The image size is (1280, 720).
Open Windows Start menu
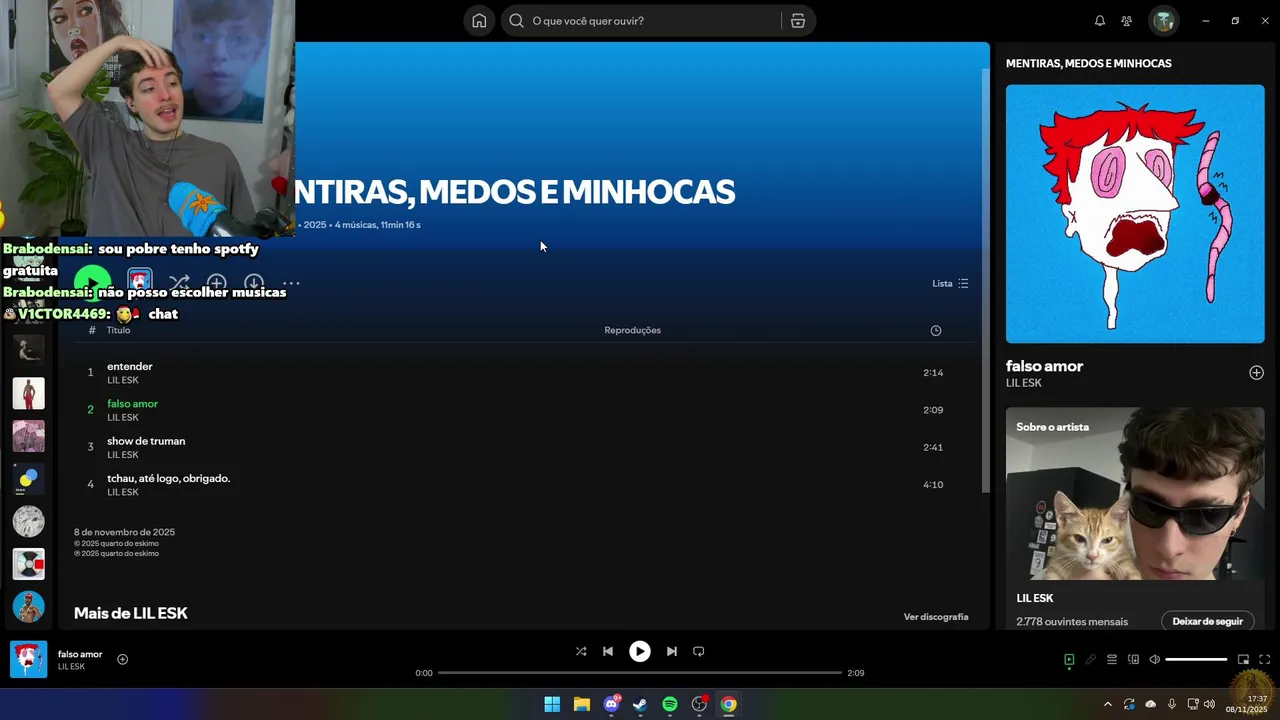click(552, 704)
